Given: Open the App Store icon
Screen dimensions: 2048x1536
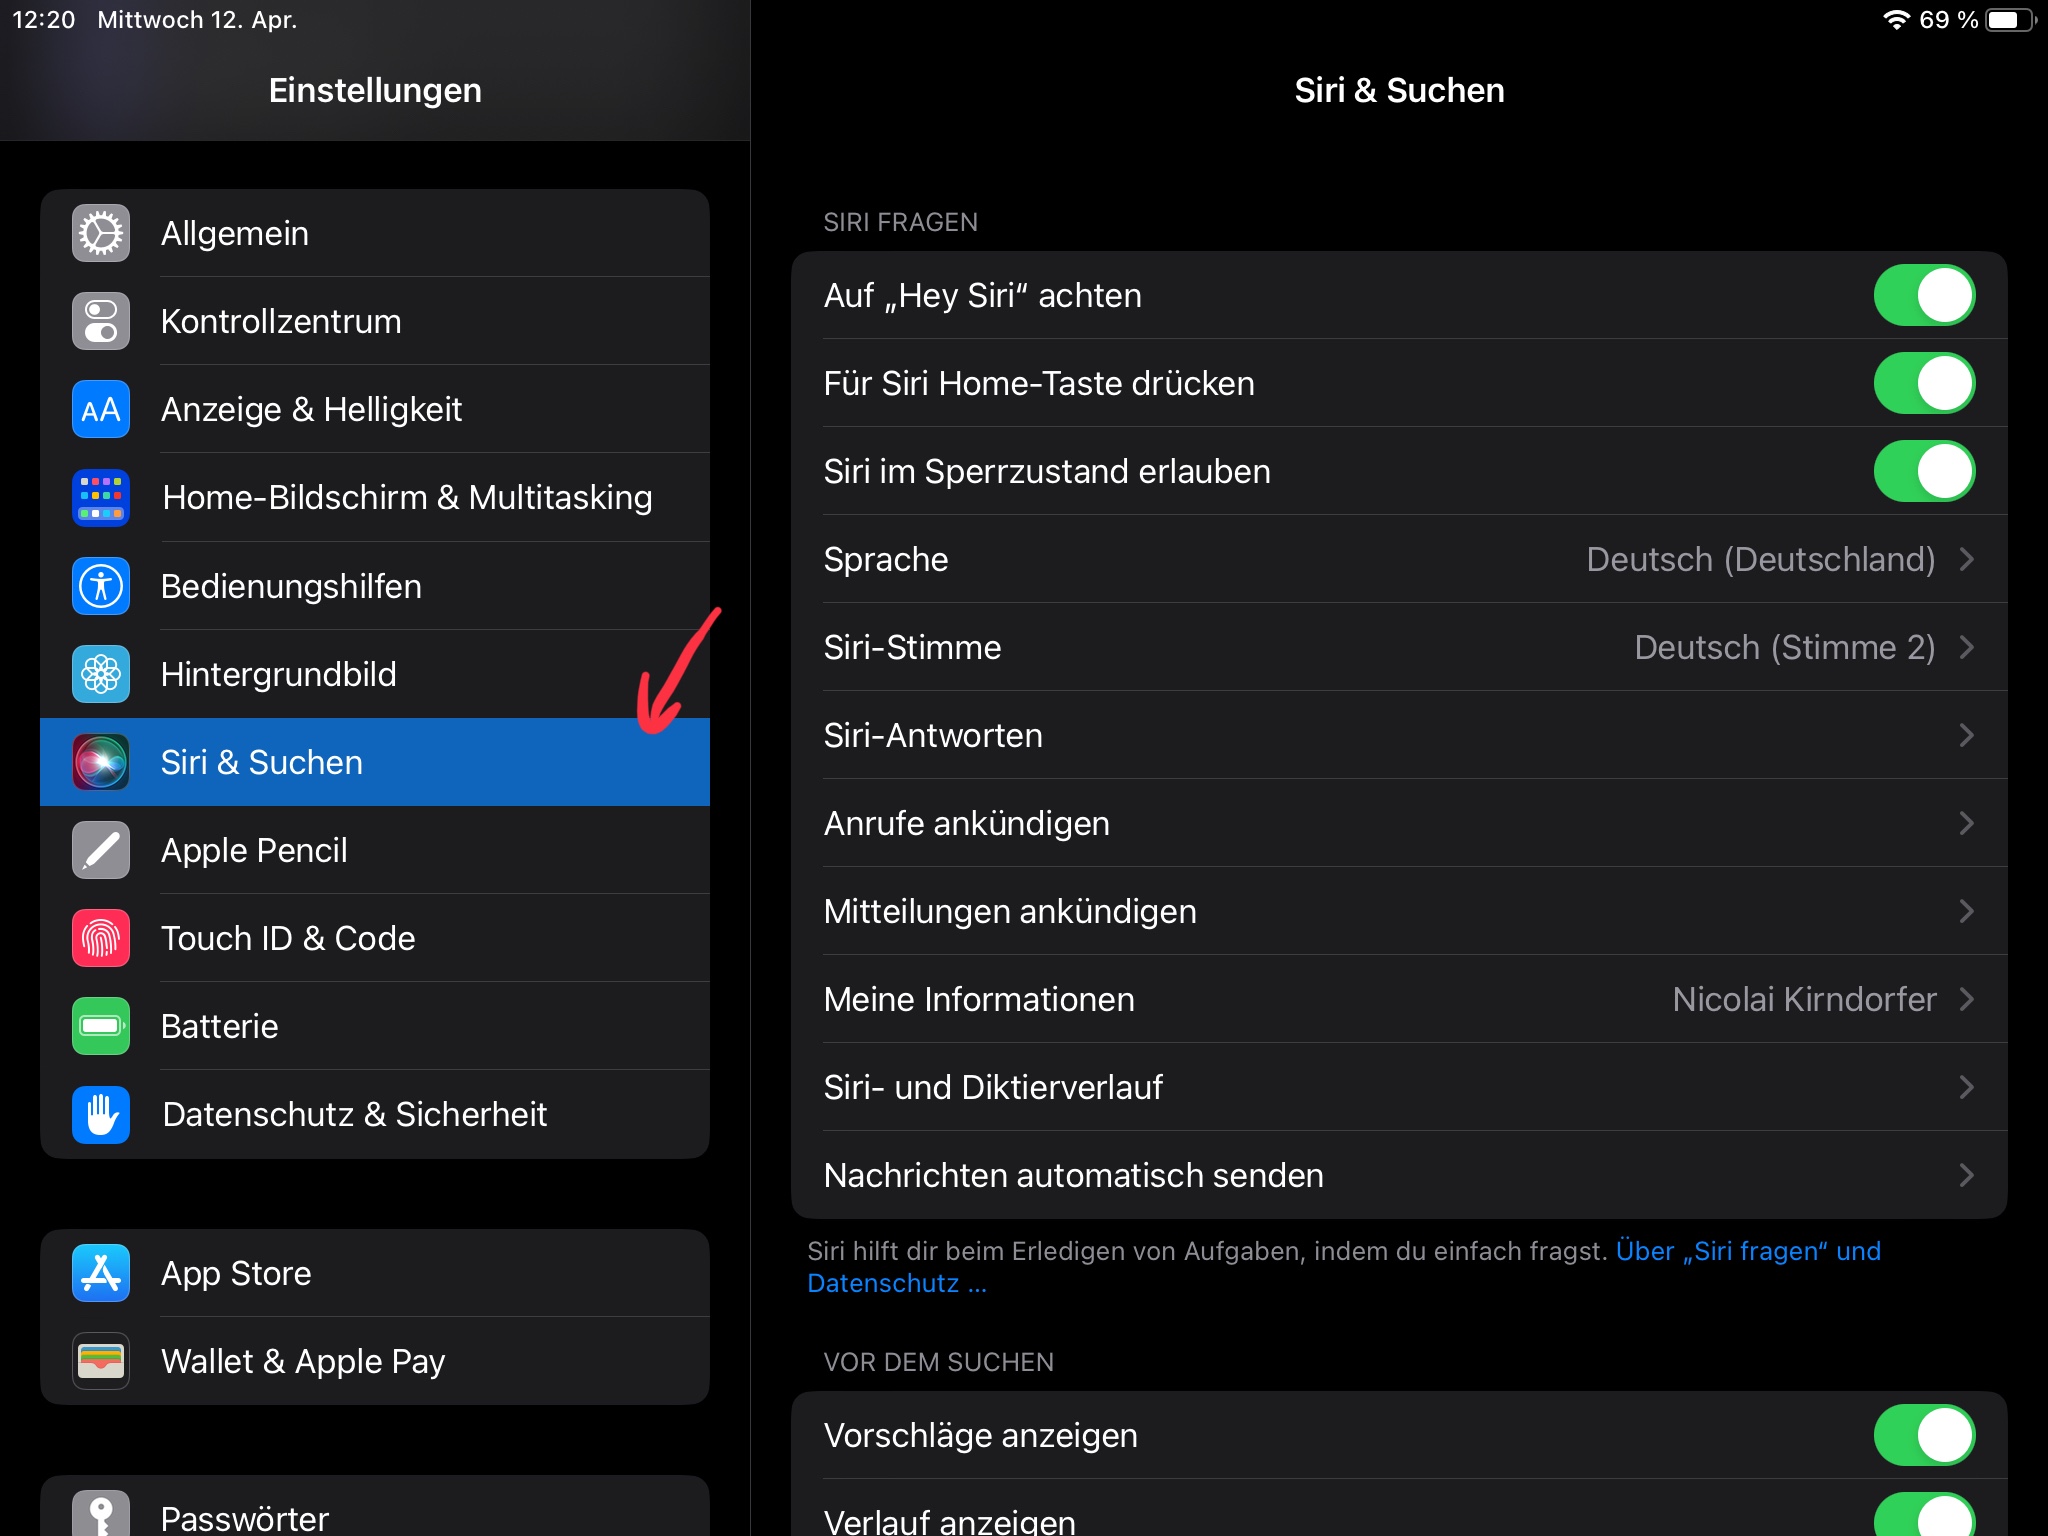Looking at the screenshot, I should tap(101, 1273).
